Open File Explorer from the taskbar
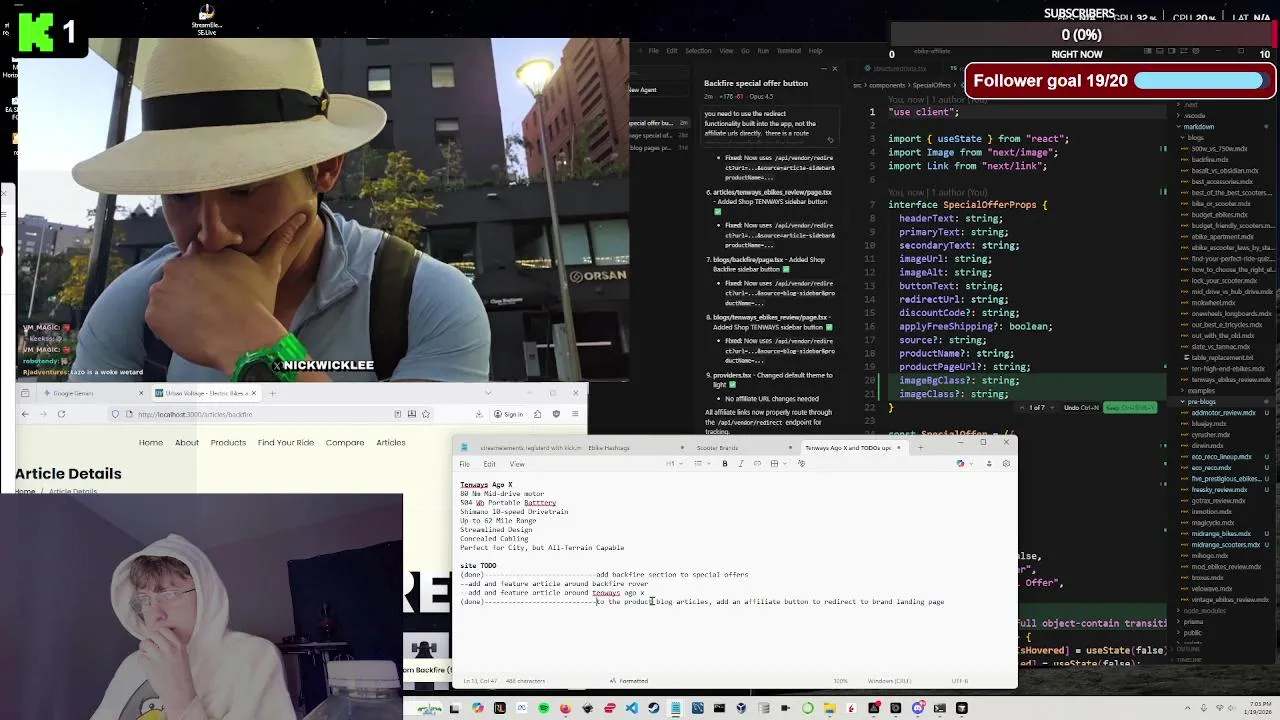1280x720 pixels. tap(830, 708)
